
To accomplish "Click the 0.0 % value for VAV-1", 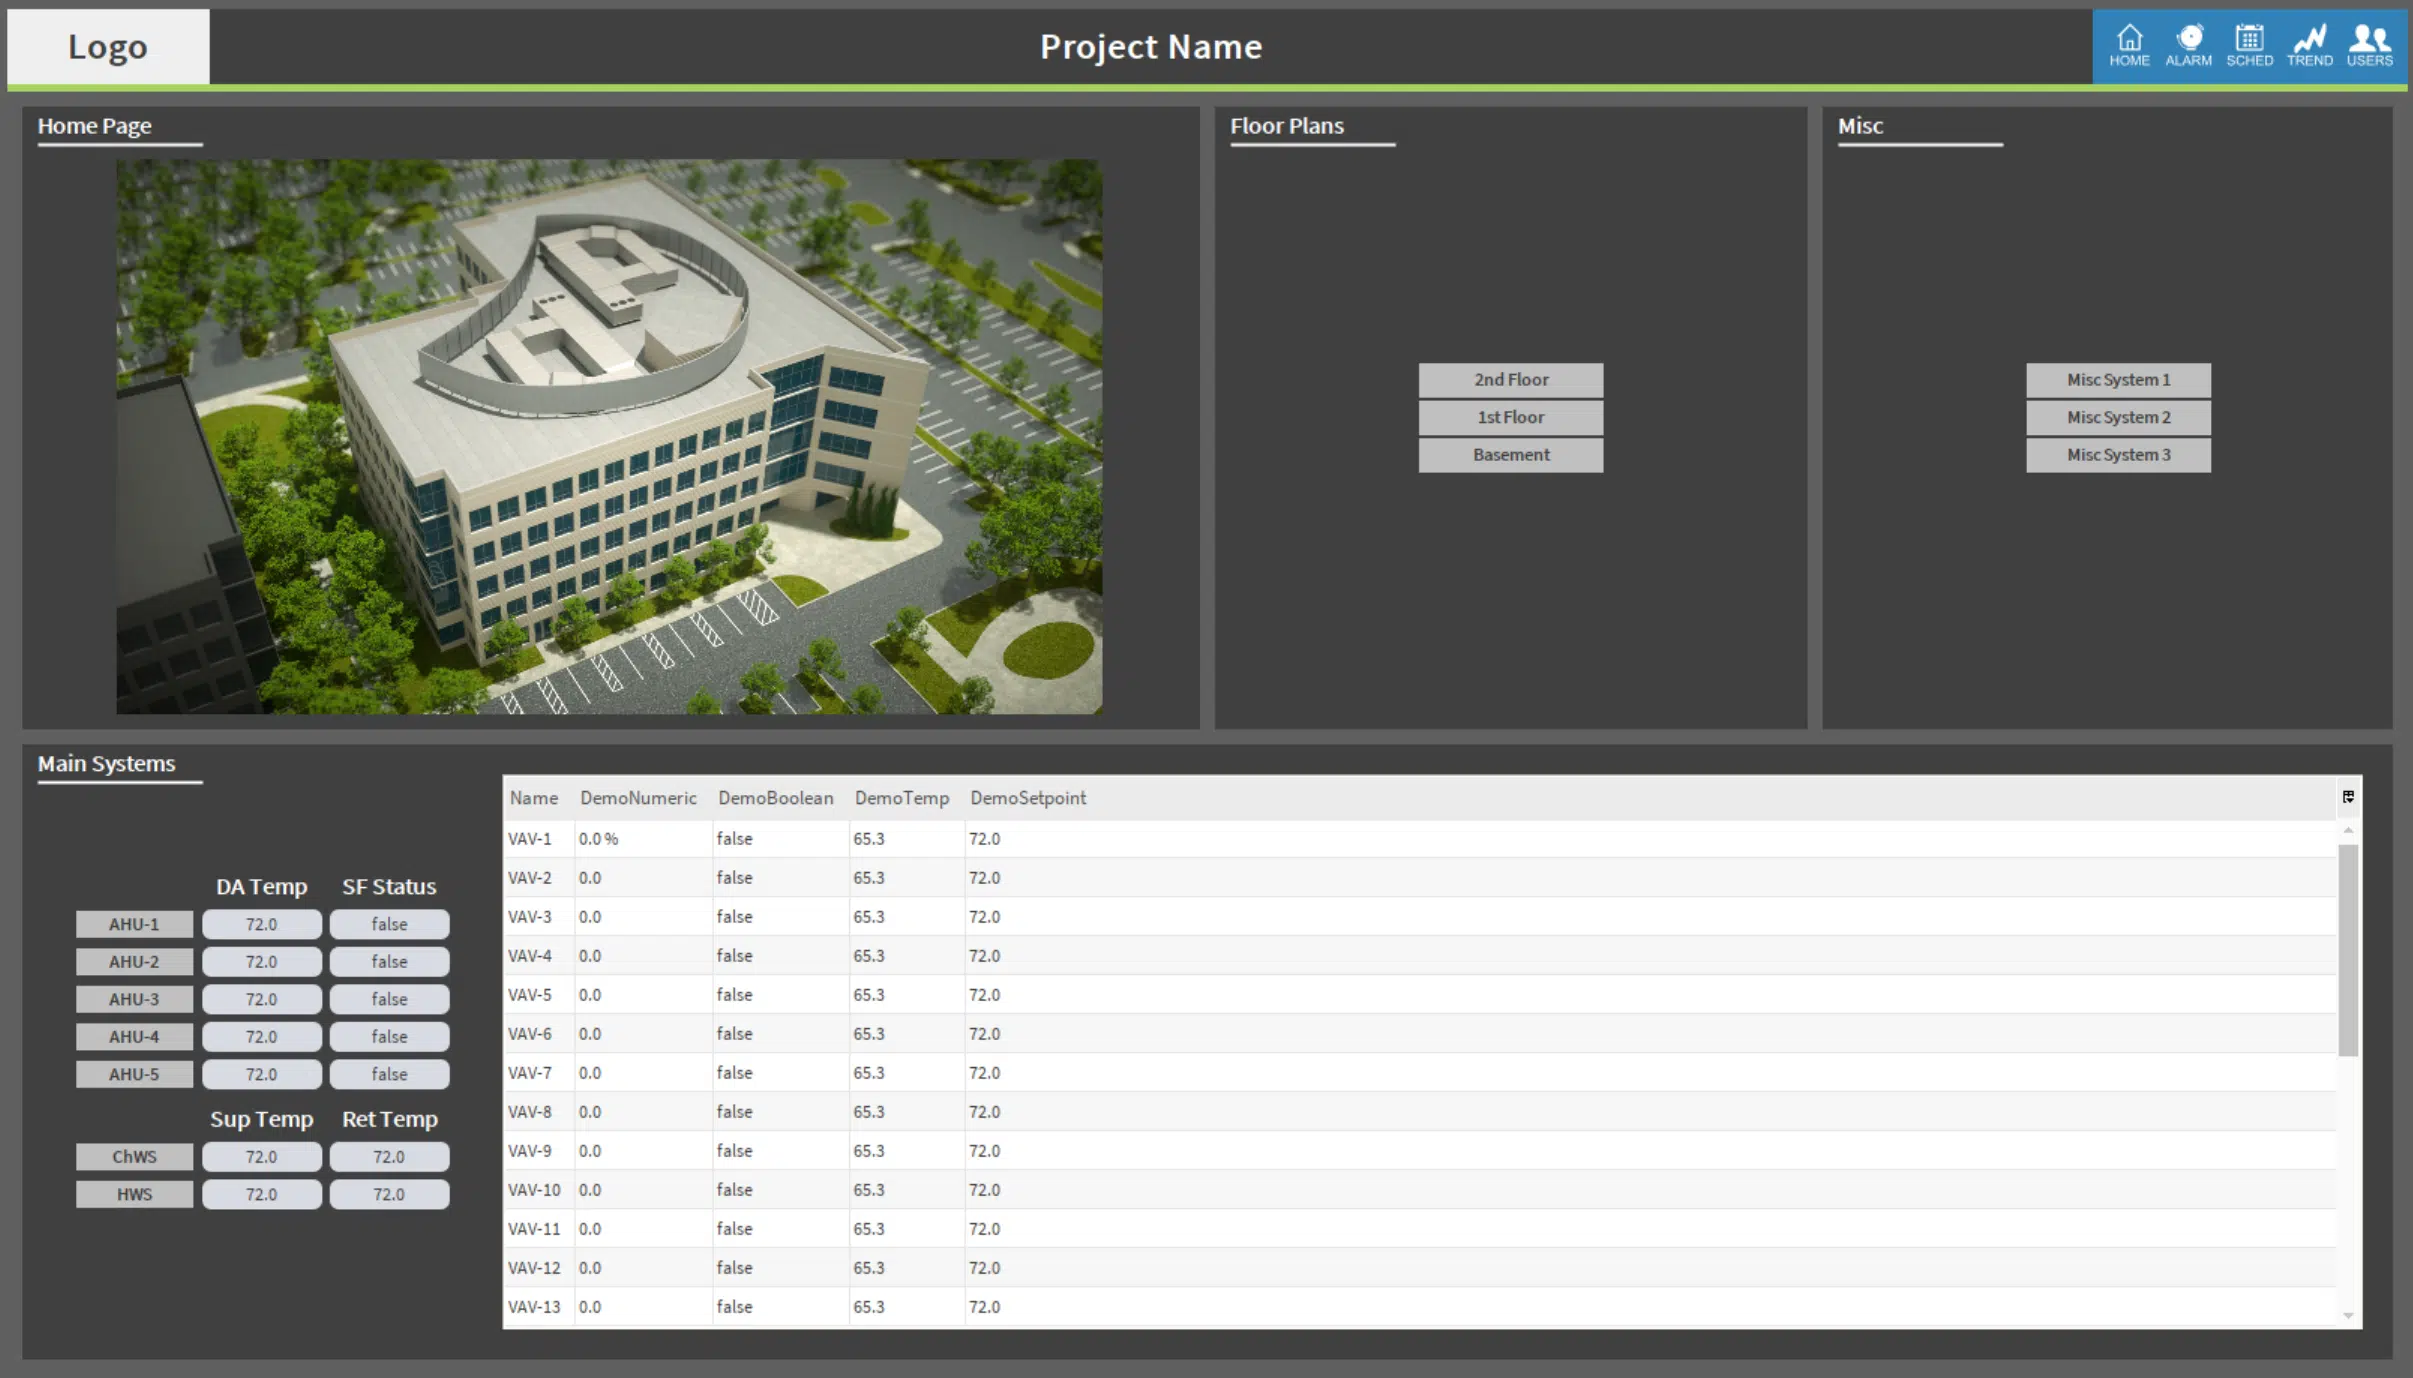I will (598, 839).
